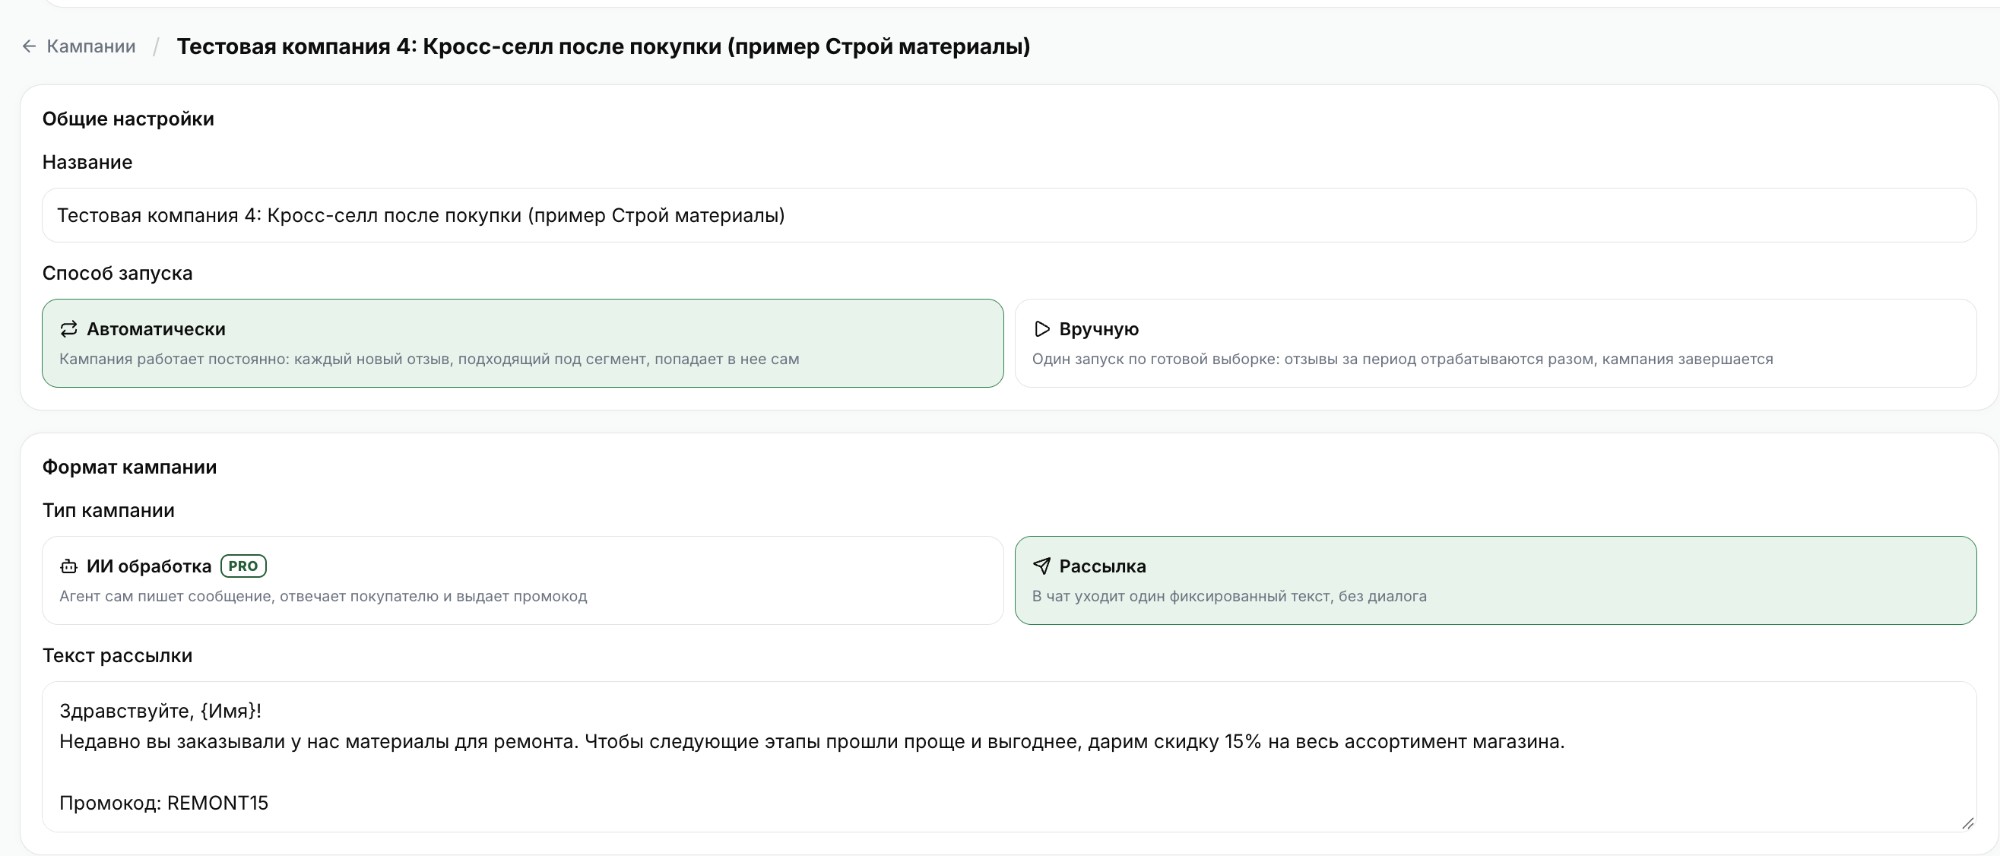
Task: Click the page title Тестовая компания 4 in breadcrumb
Action: 603,46
